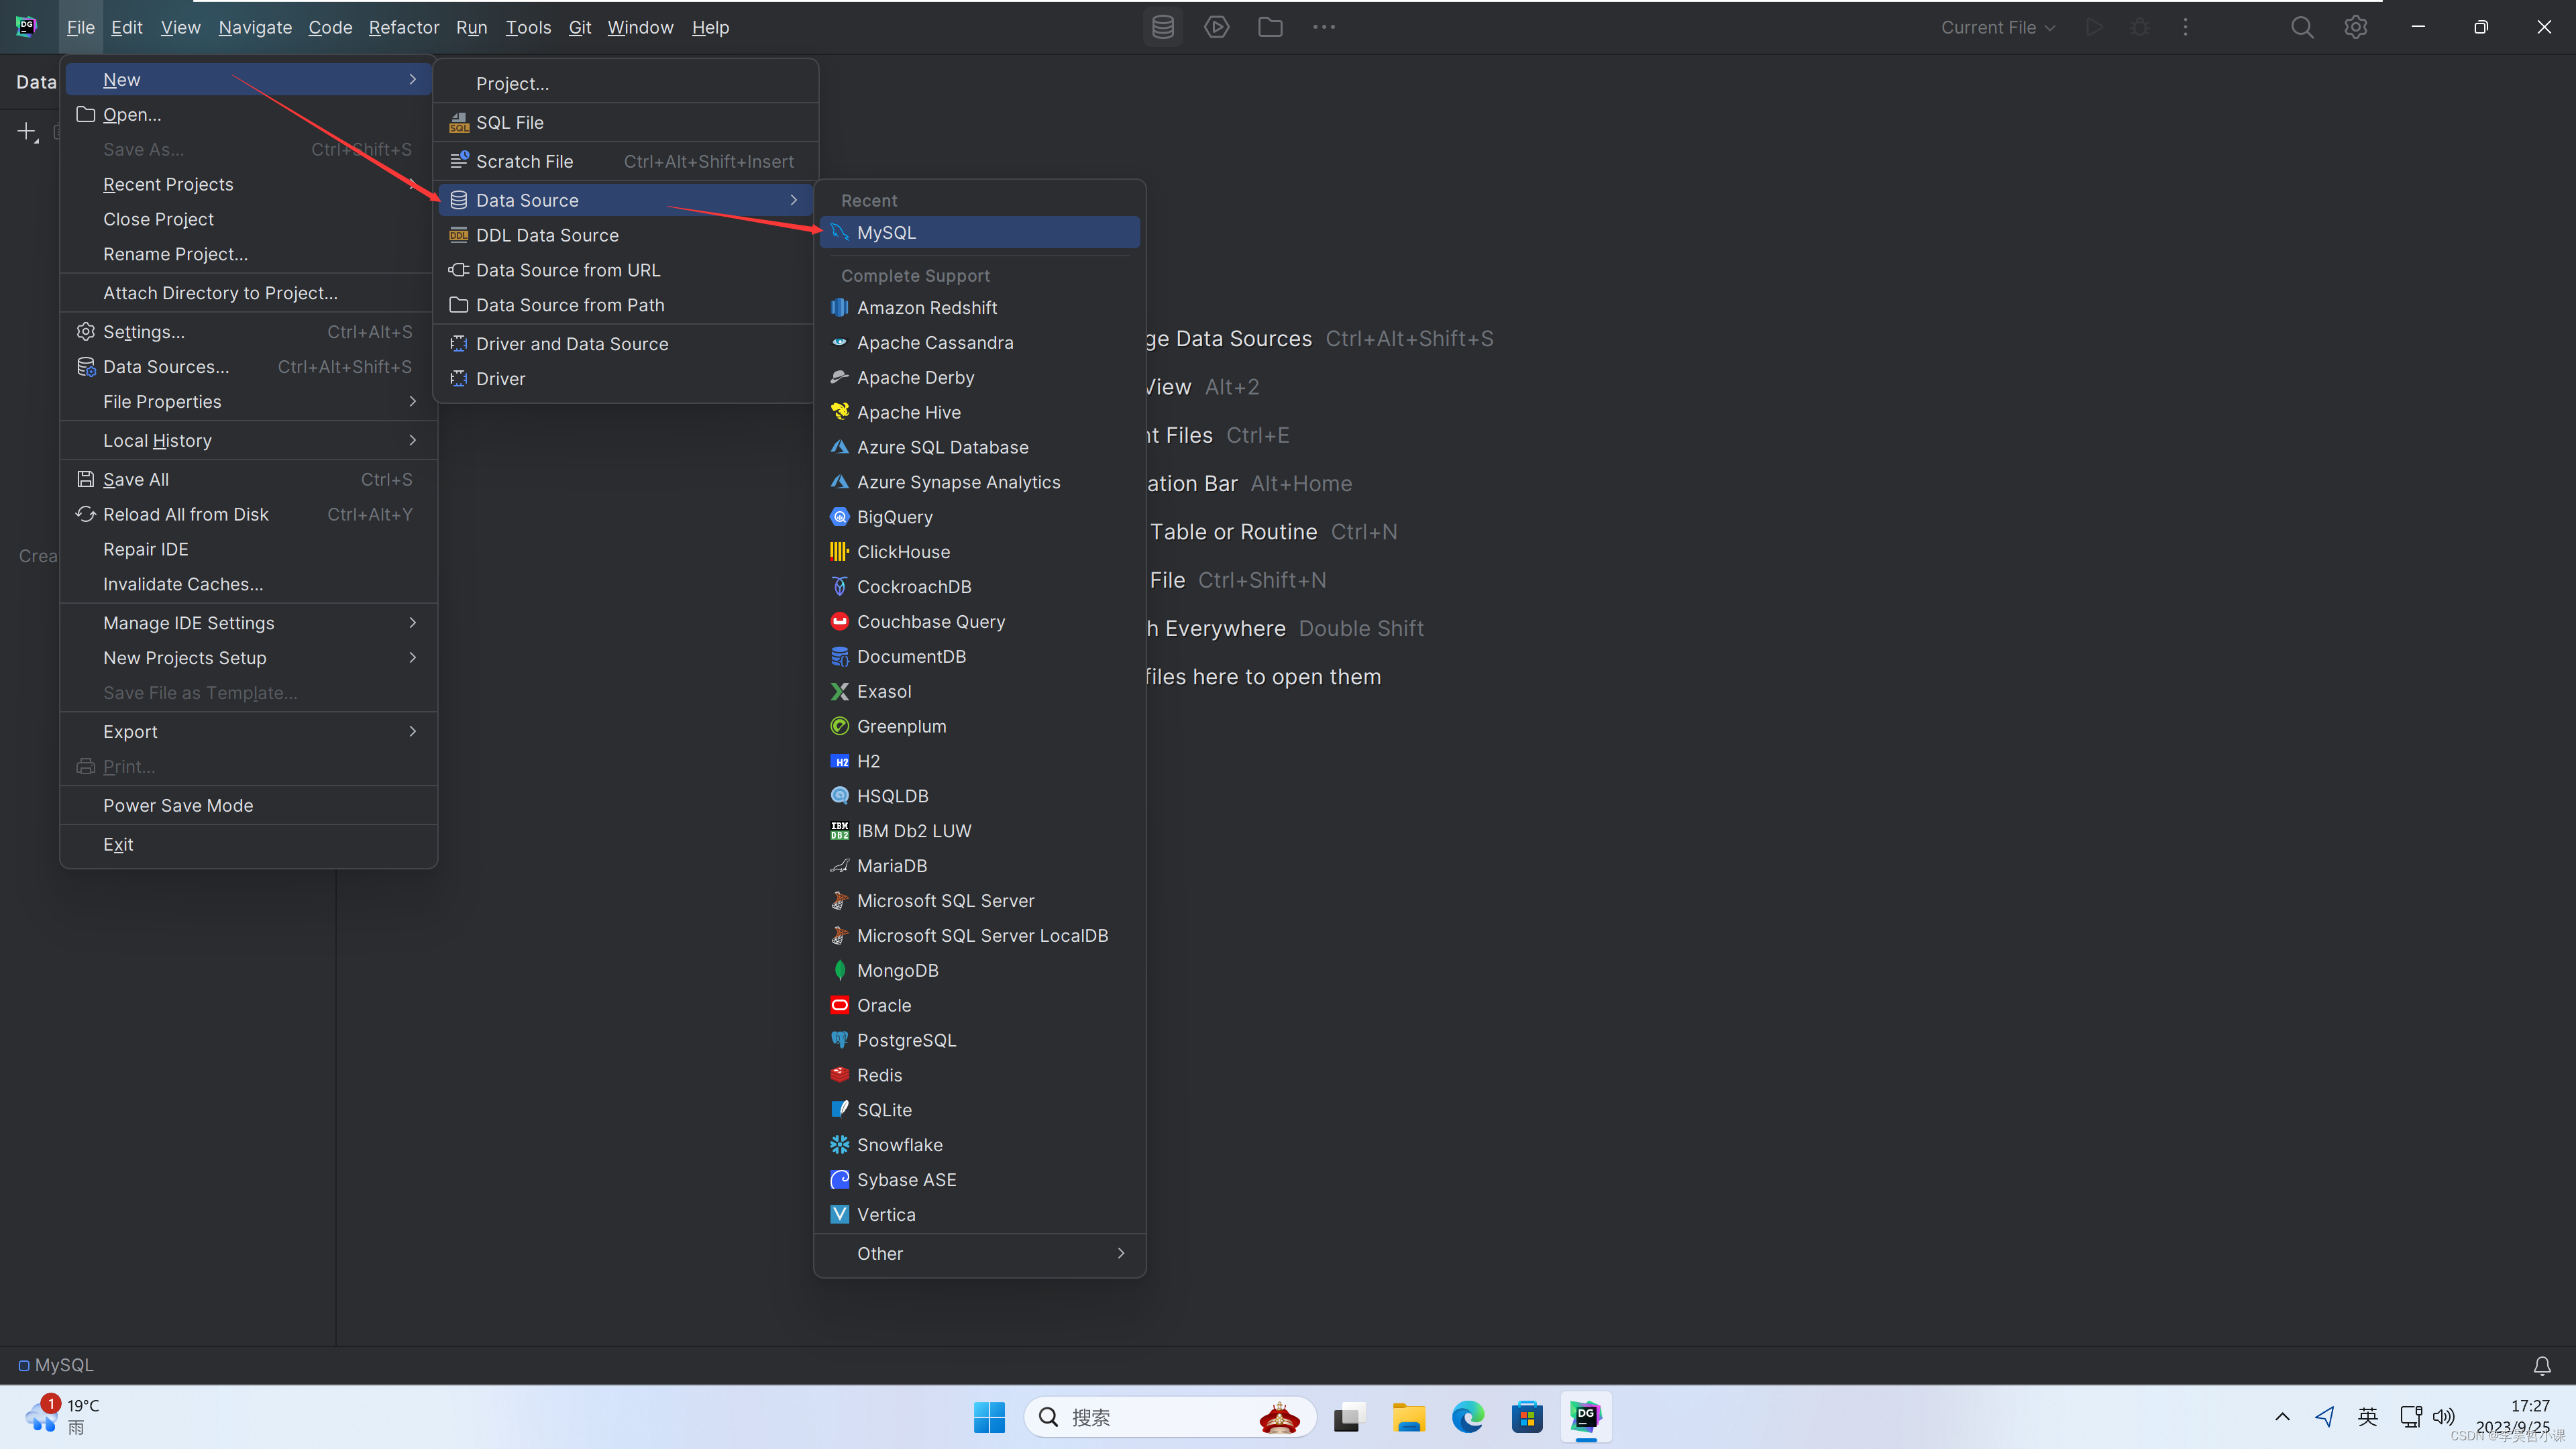Select MySQL from Recent data sources

pyautogui.click(x=979, y=232)
